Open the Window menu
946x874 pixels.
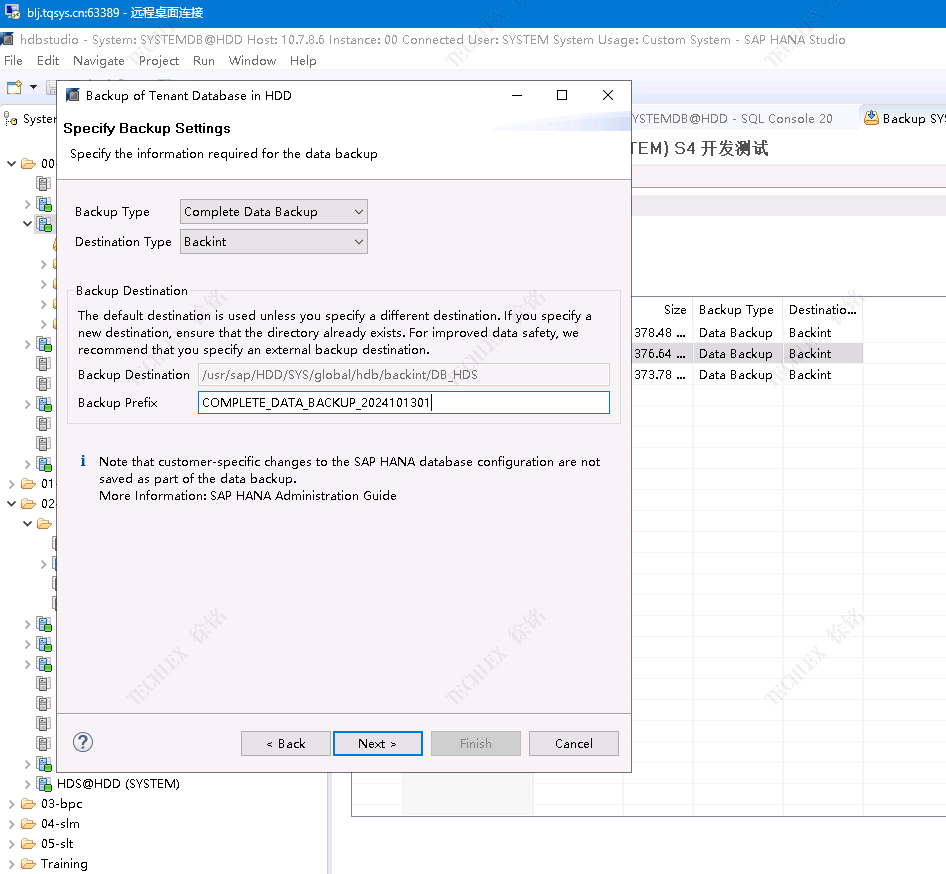[x=252, y=61]
